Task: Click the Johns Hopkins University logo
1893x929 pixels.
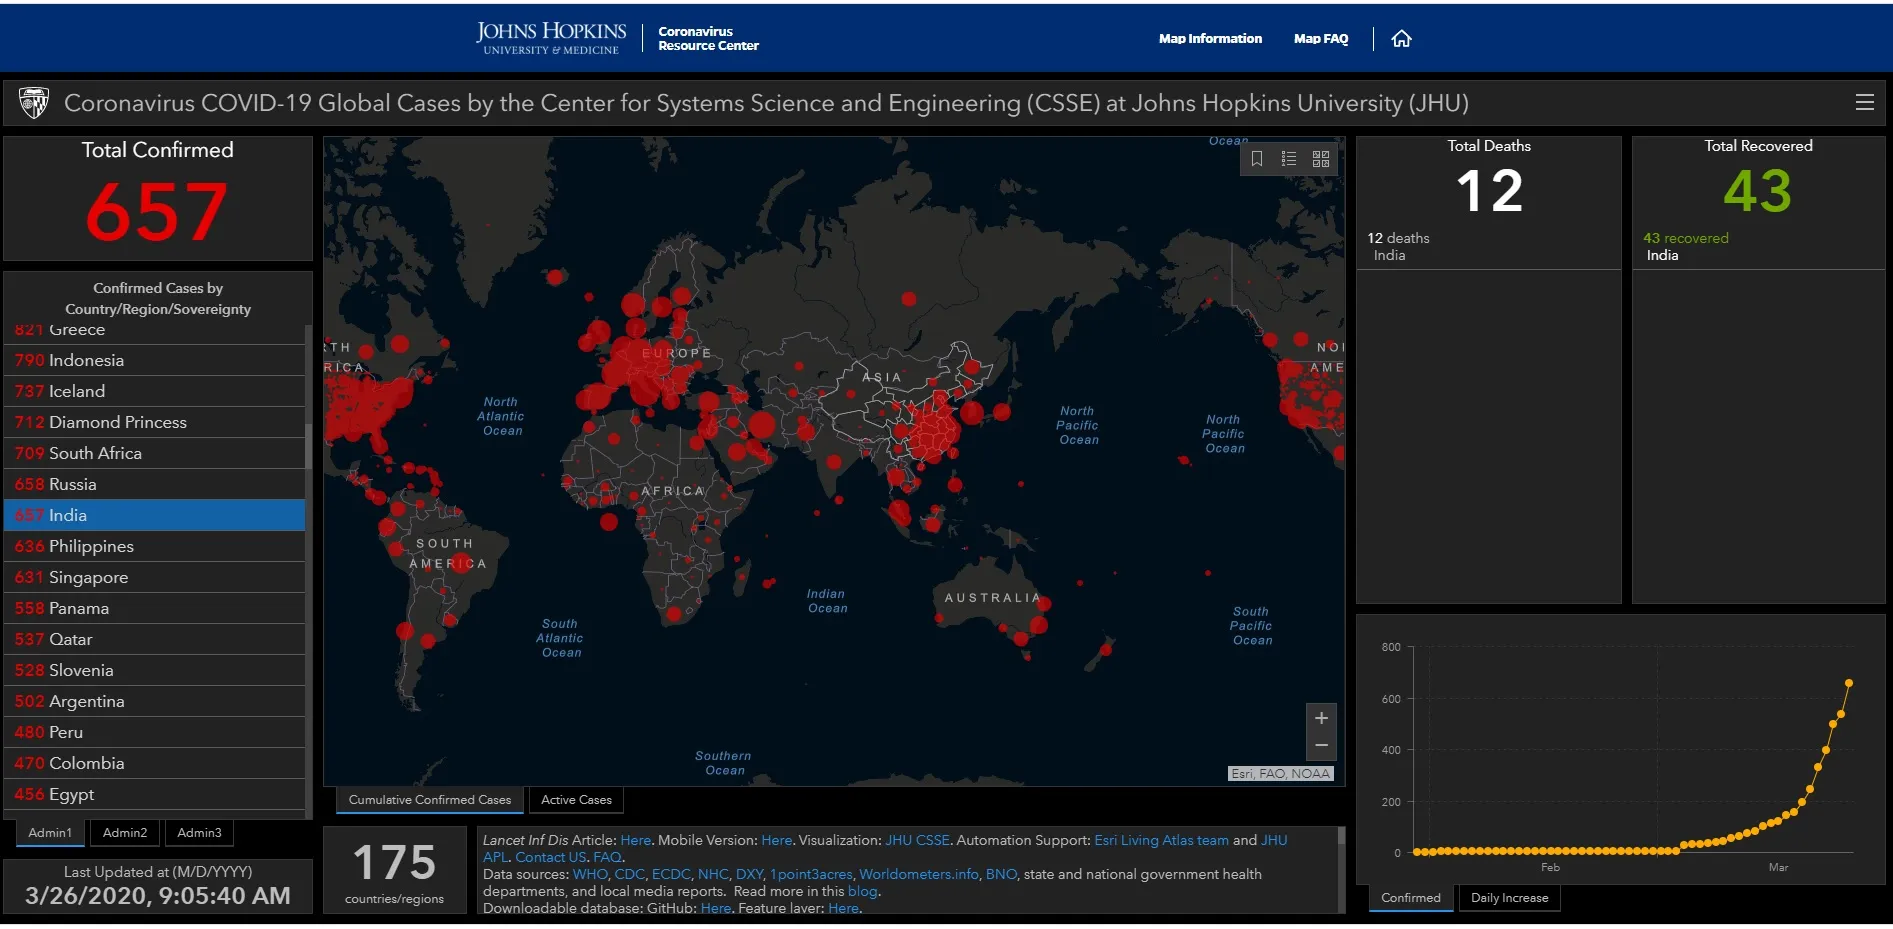Action: [x=551, y=38]
